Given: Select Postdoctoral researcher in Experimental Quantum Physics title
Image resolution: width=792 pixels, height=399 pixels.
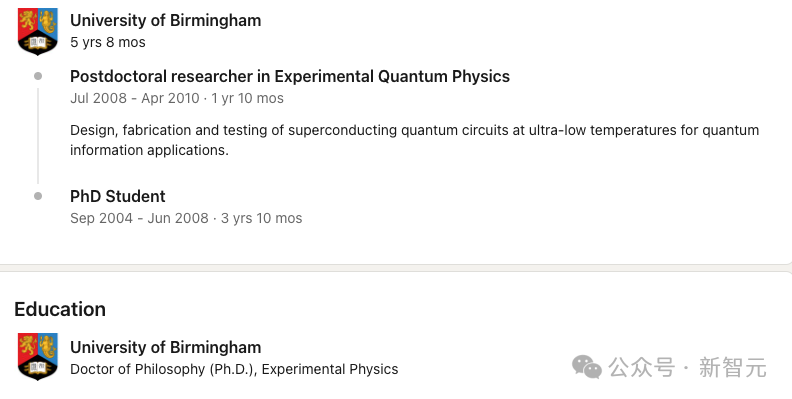Looking at the screenshot, I should coord(290,76).
